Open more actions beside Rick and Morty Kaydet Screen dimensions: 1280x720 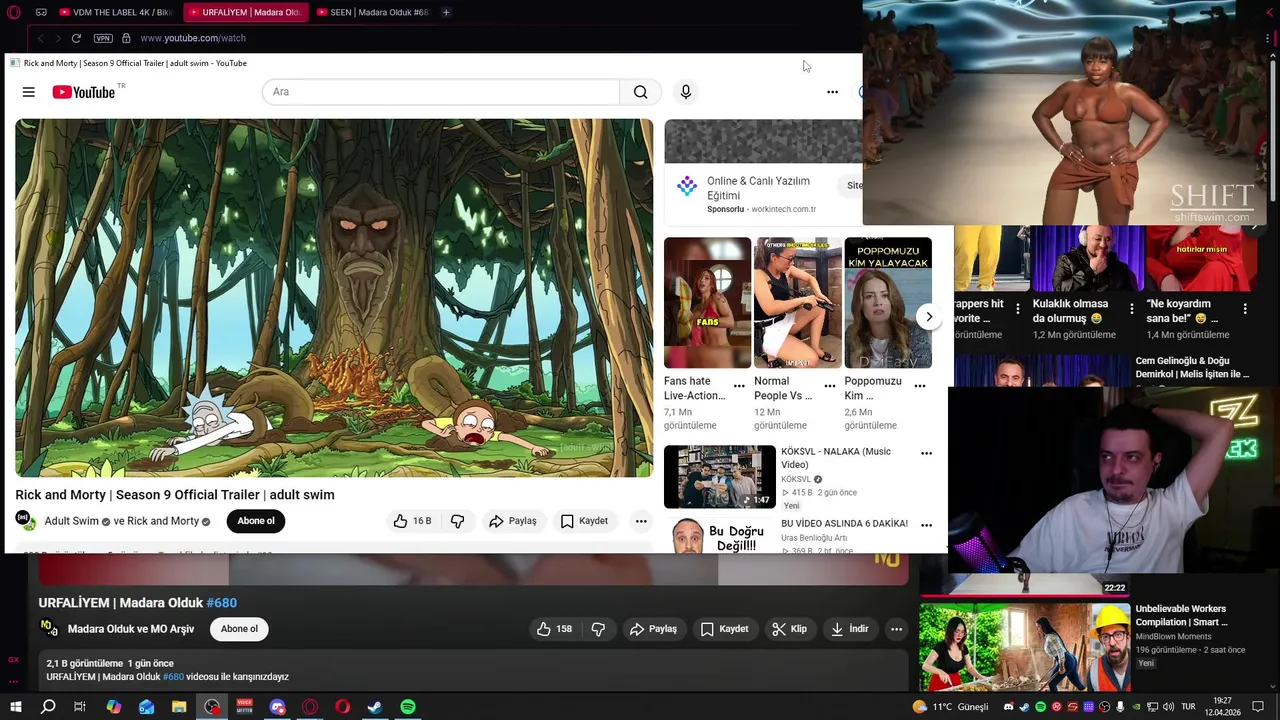(x=641, y=521)
